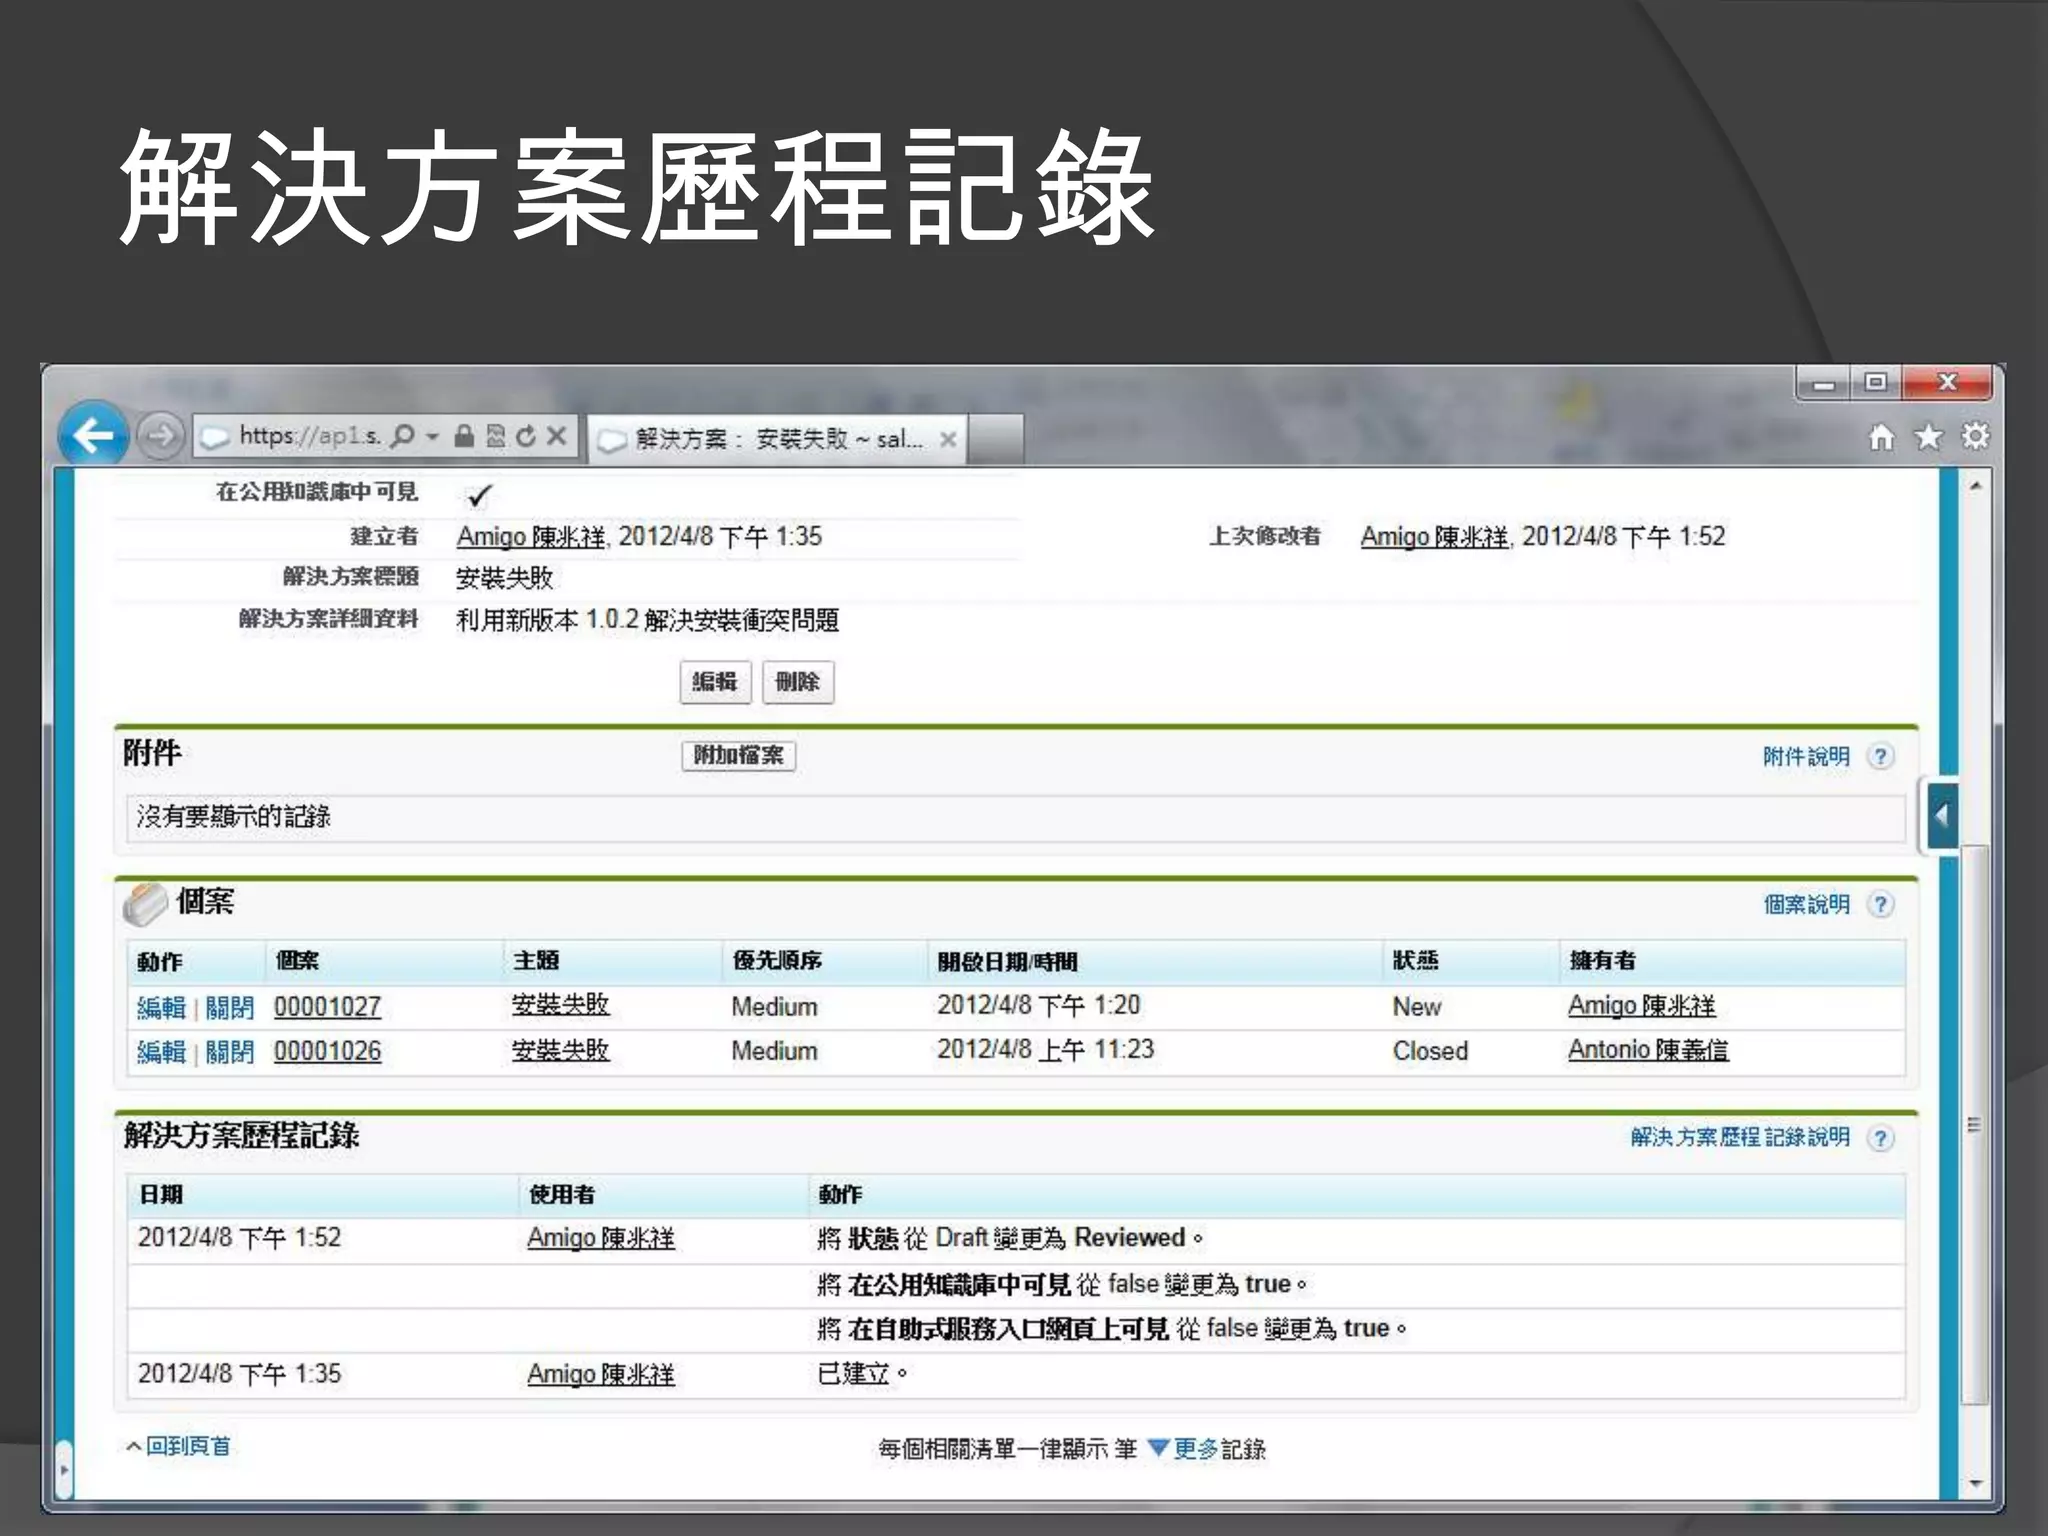Open 安裝失敗 subject of case 00001027

560,1005
